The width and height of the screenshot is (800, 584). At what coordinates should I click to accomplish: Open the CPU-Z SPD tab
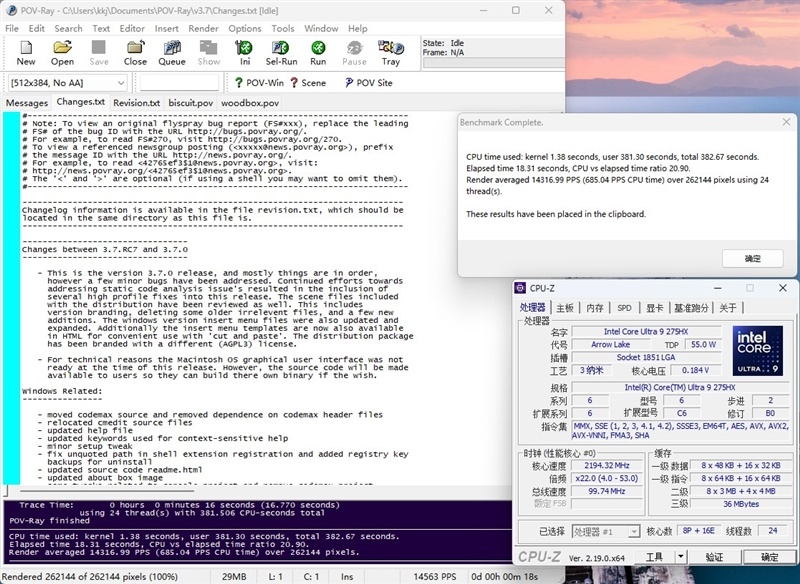pos(624,308)
